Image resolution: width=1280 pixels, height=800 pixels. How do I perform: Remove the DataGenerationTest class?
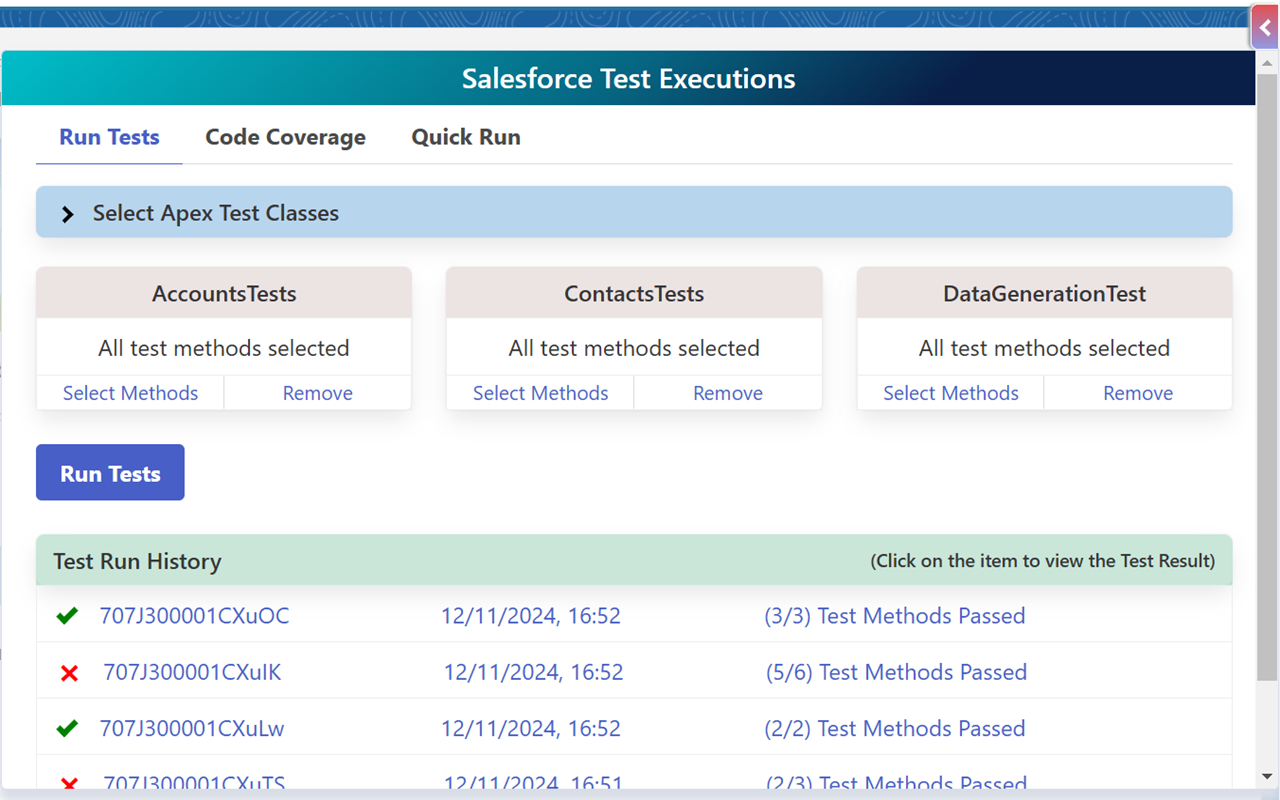coord(1137,393)
